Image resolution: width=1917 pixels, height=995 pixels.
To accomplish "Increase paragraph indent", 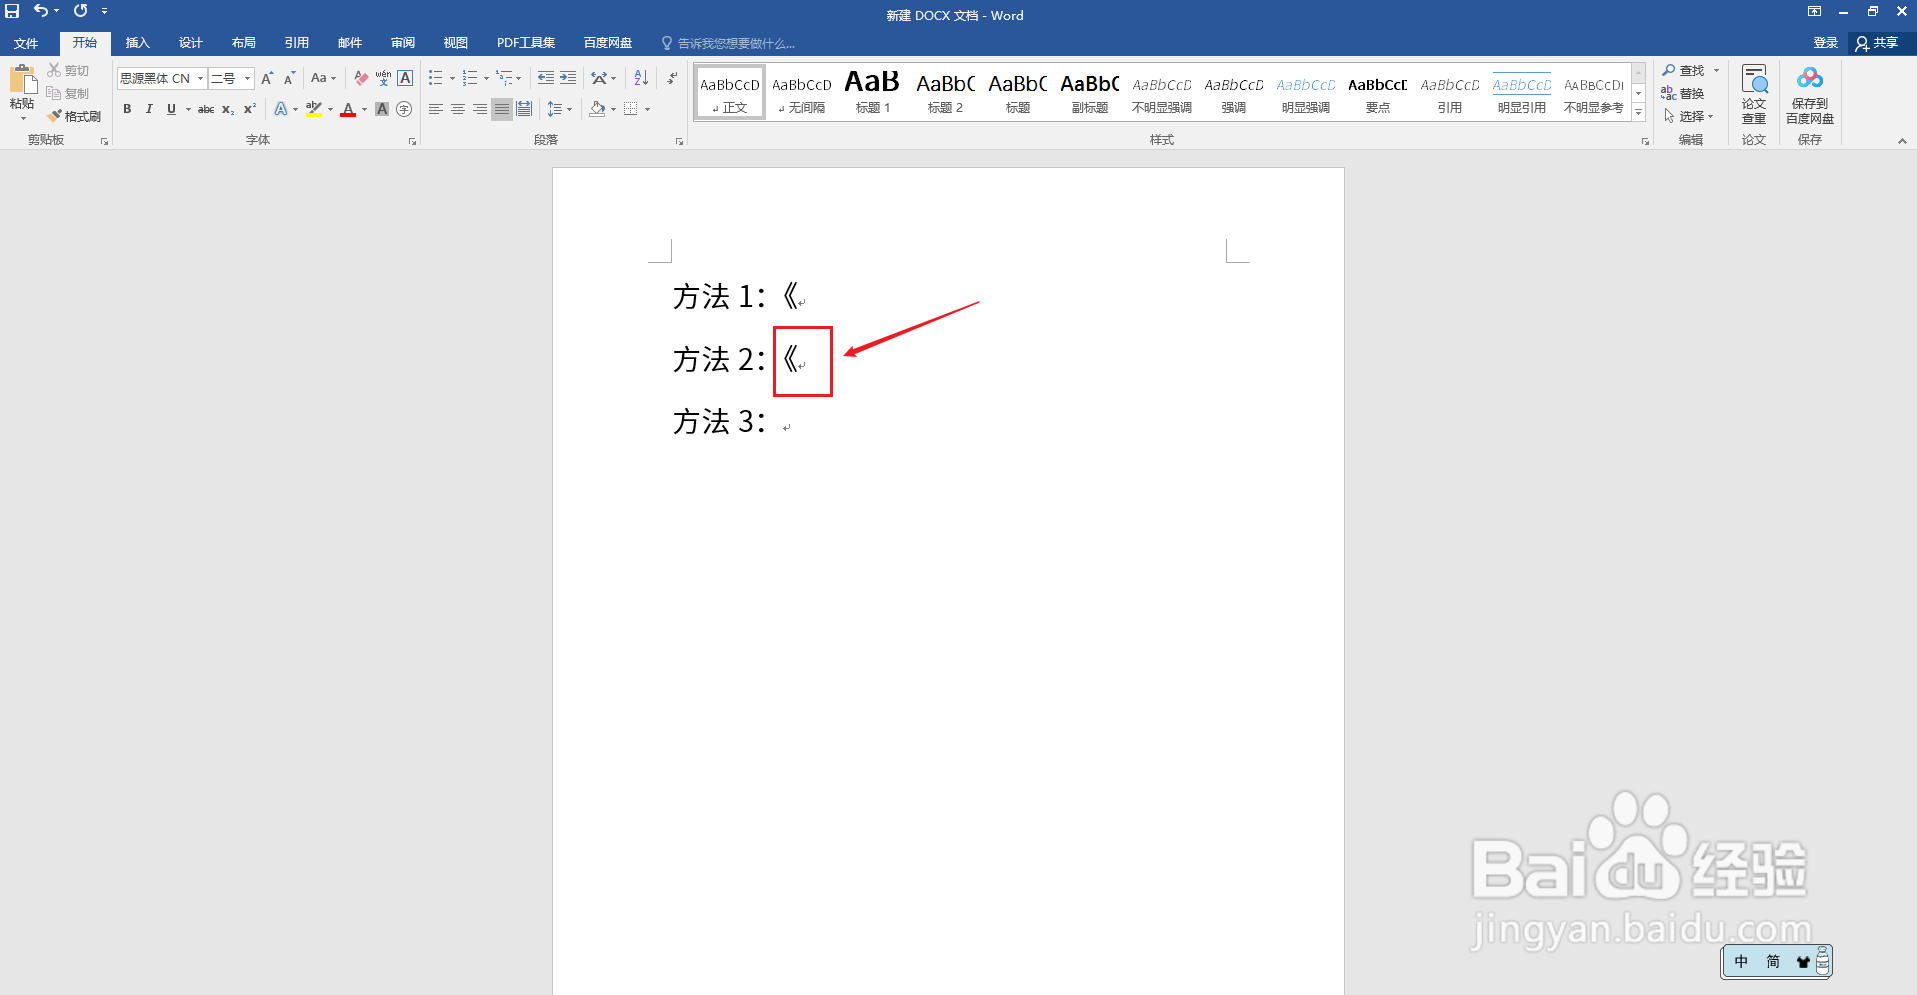I will 568,78.
